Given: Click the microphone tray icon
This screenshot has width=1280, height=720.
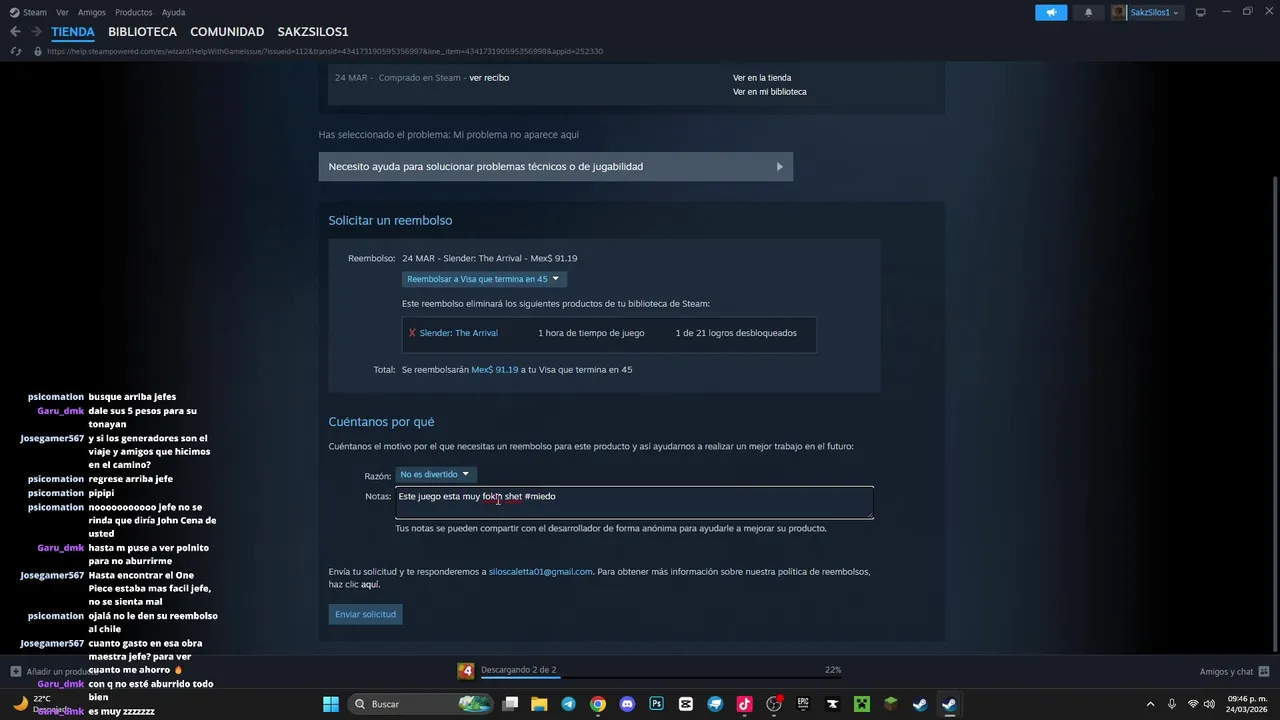Looking at the screenshot, I should (x=1171, y=704).
